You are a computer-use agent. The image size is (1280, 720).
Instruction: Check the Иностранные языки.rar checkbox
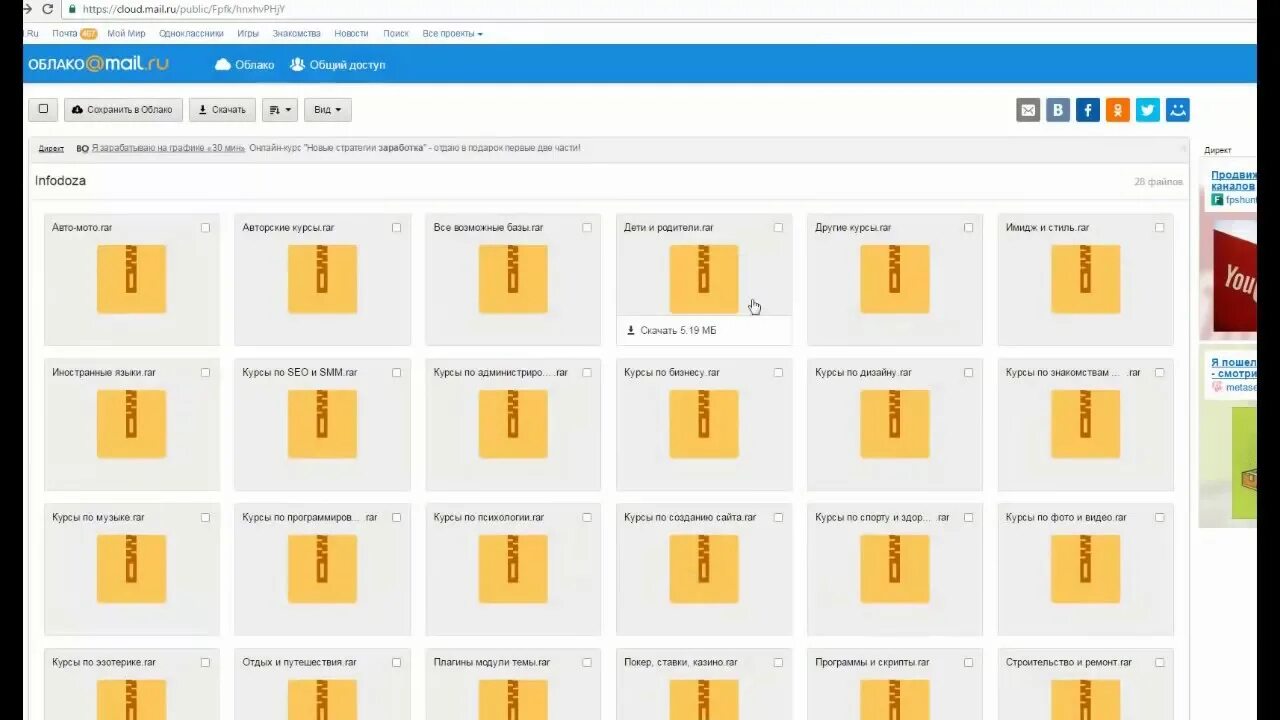pos(206,373)
